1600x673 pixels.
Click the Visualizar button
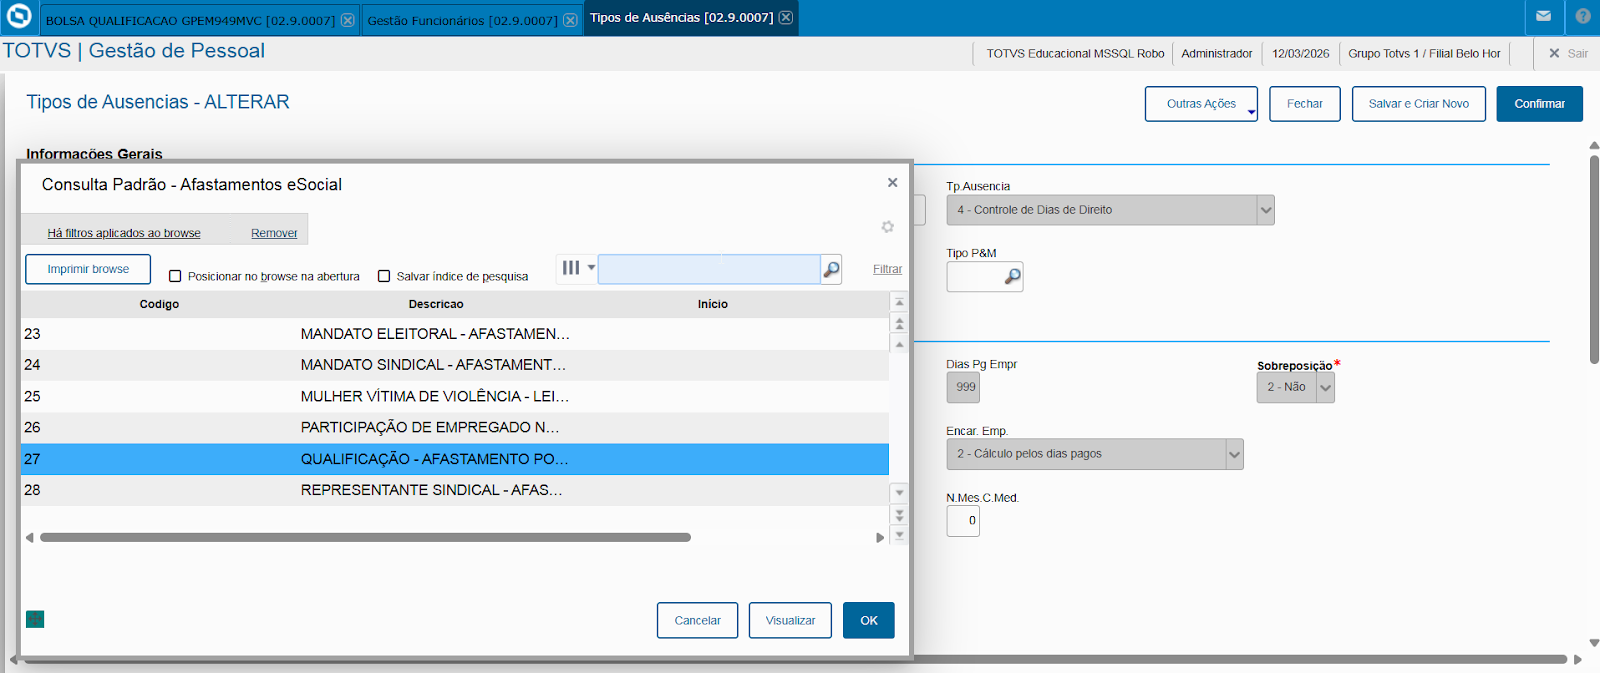point(790,620)
